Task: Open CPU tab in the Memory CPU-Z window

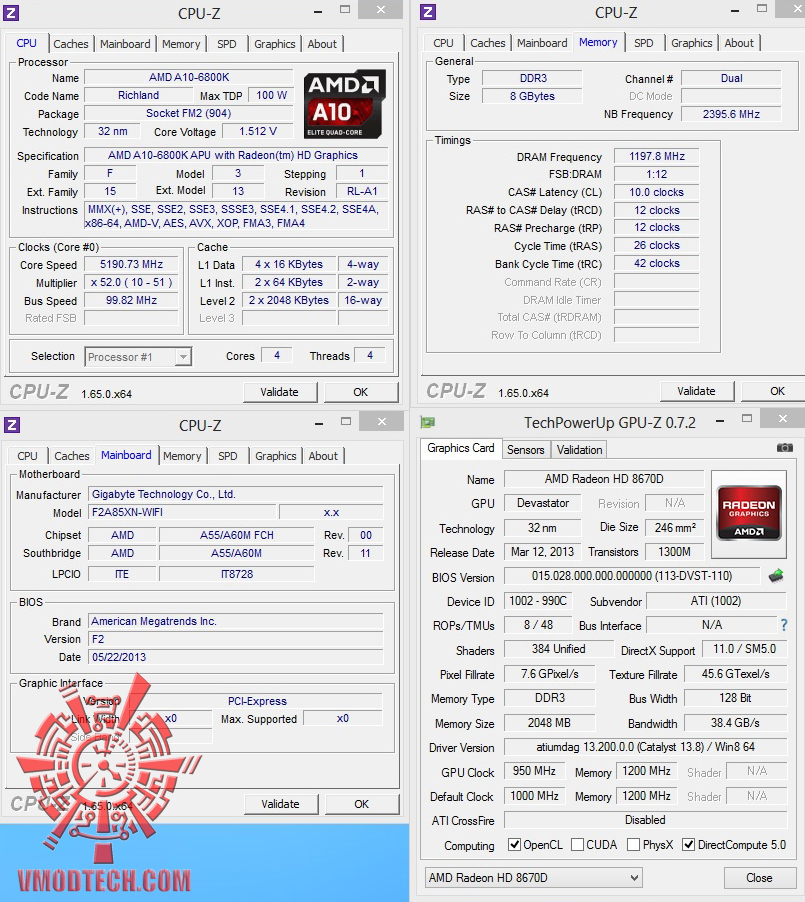Action: coord(443,43)
